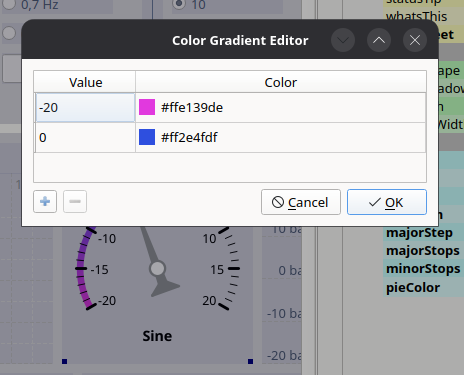Click the OK button in Color Gradient Editor
Image resolution: width=464 pixels, height=375 pixels.
[387, 202]
